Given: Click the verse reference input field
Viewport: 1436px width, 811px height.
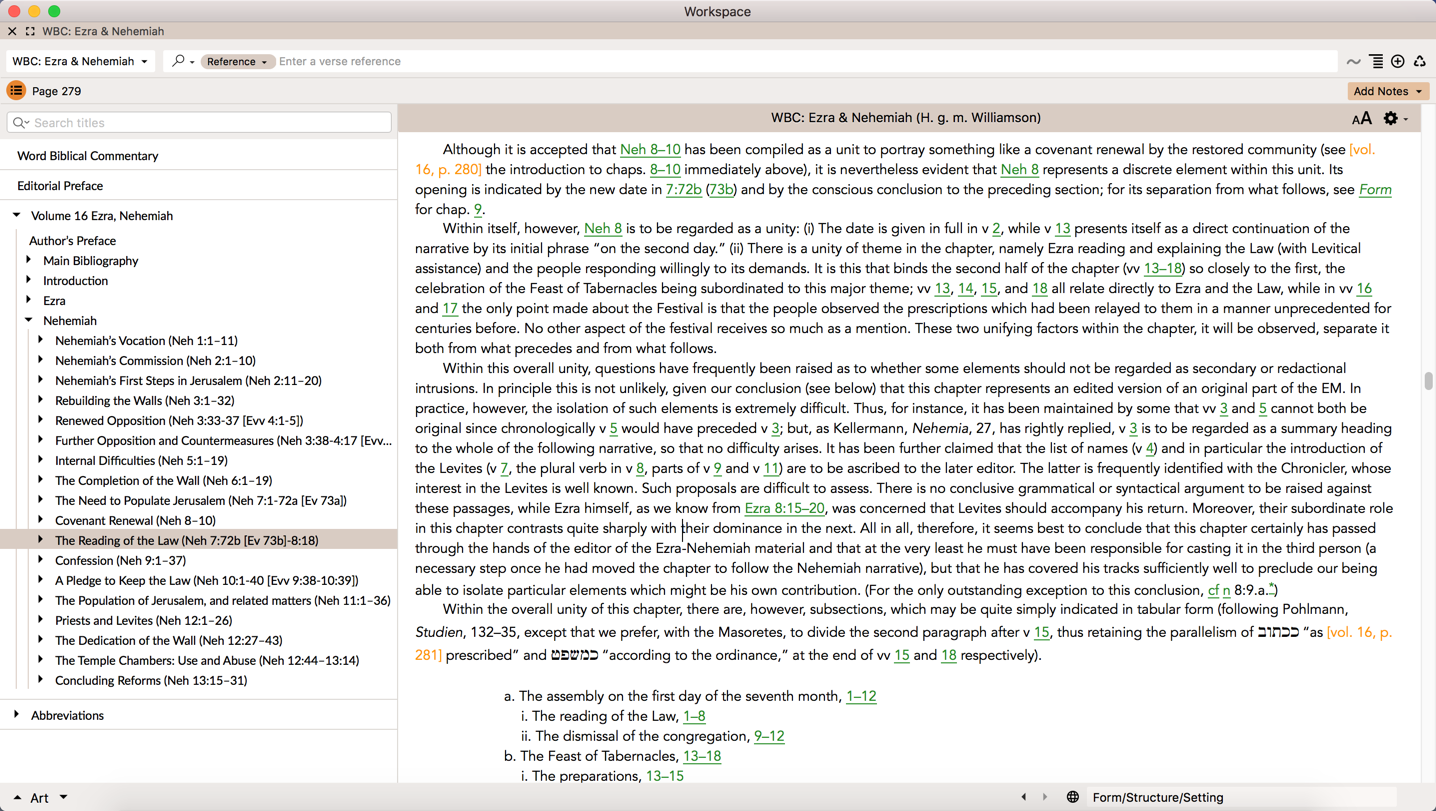Looking at the screenshot, I should 805,62.
